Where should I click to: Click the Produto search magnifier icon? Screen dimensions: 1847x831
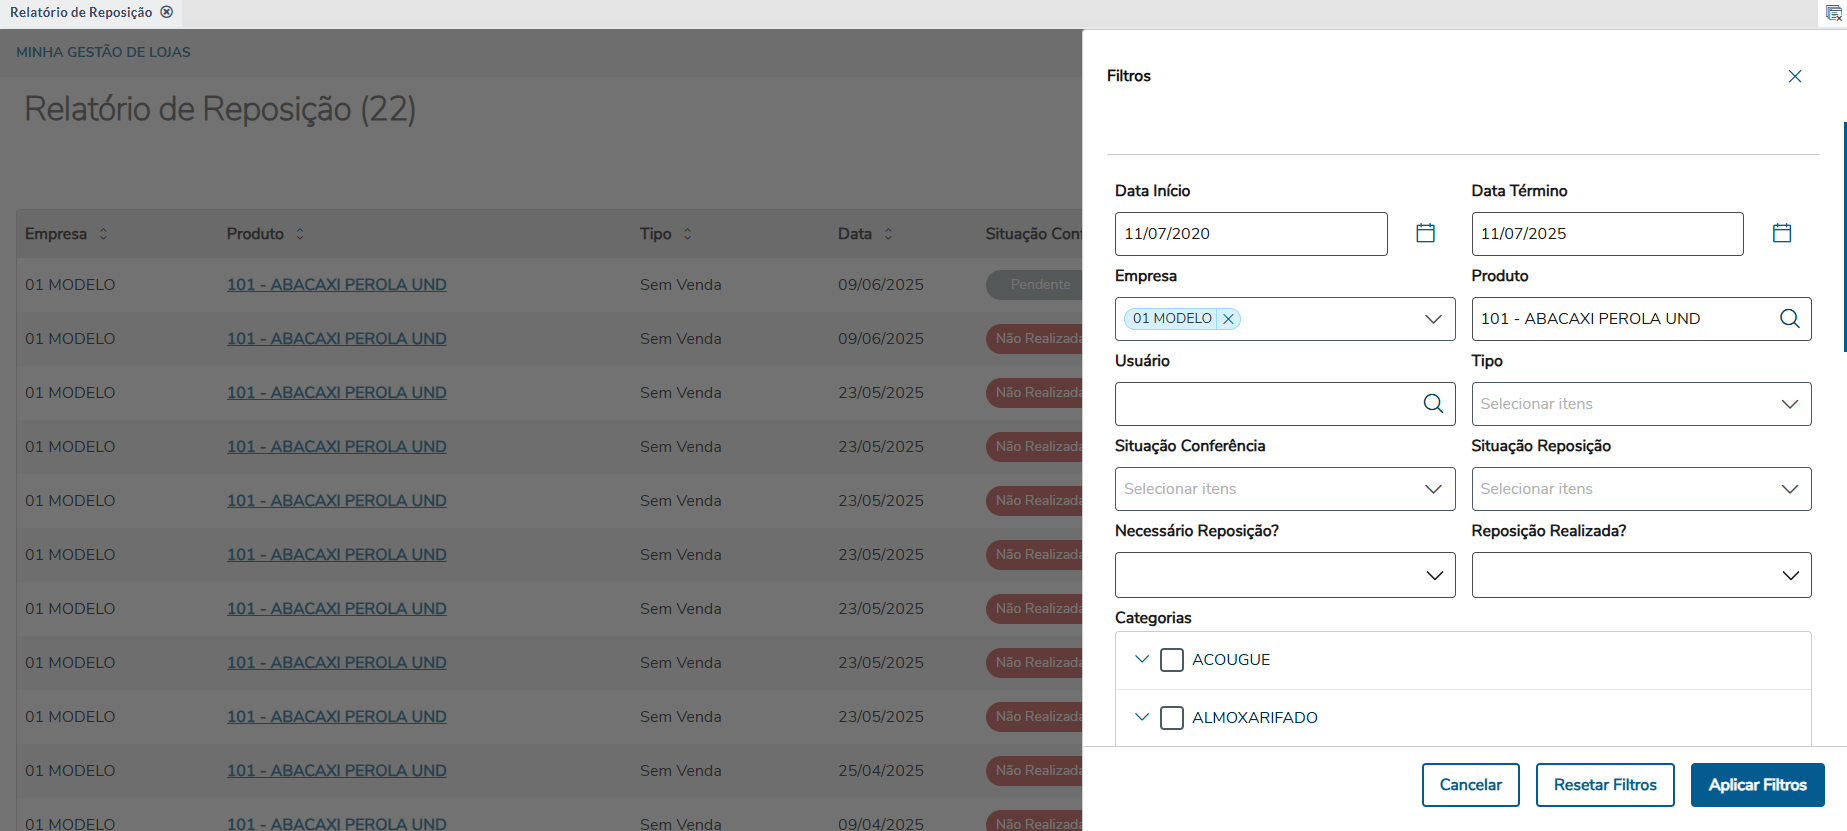pos(1789,319)
